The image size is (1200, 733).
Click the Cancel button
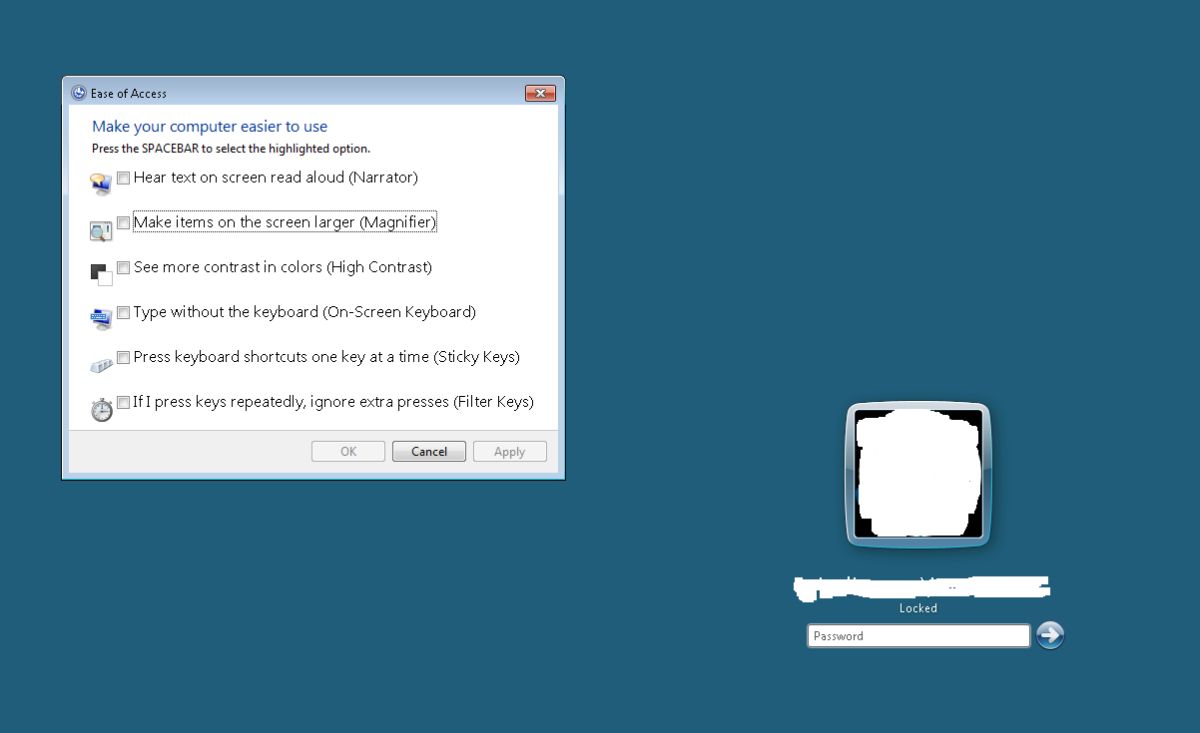click(x=429, y=452)
